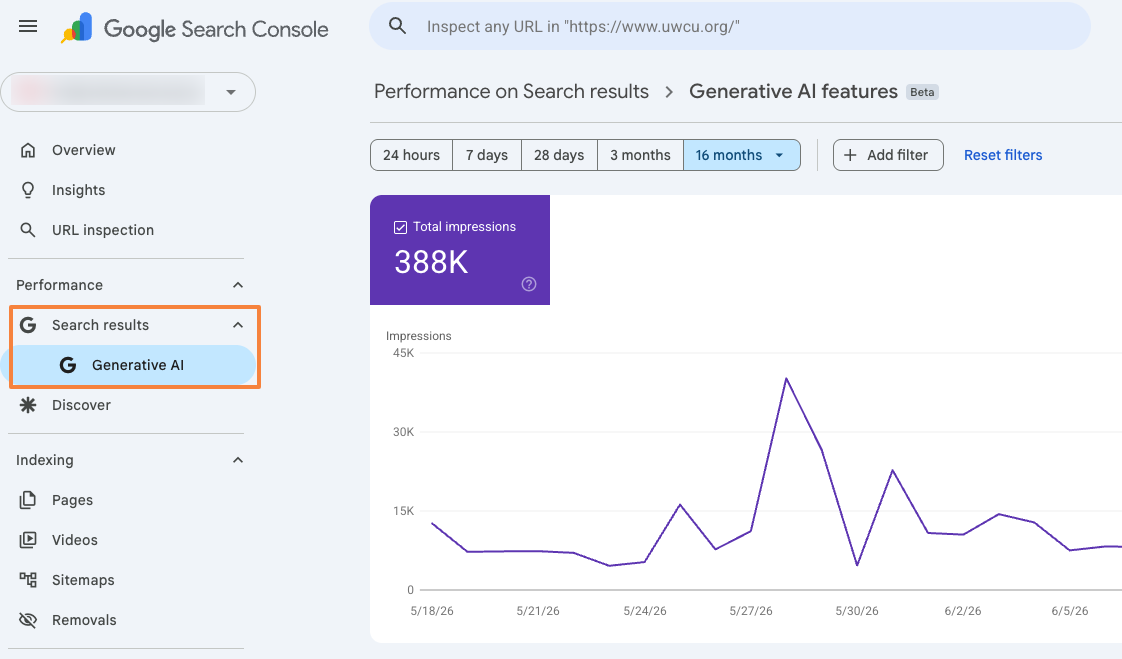Click the 45K axis label
The width and height of the screenshot is (1122, 659).
(404, 353)
